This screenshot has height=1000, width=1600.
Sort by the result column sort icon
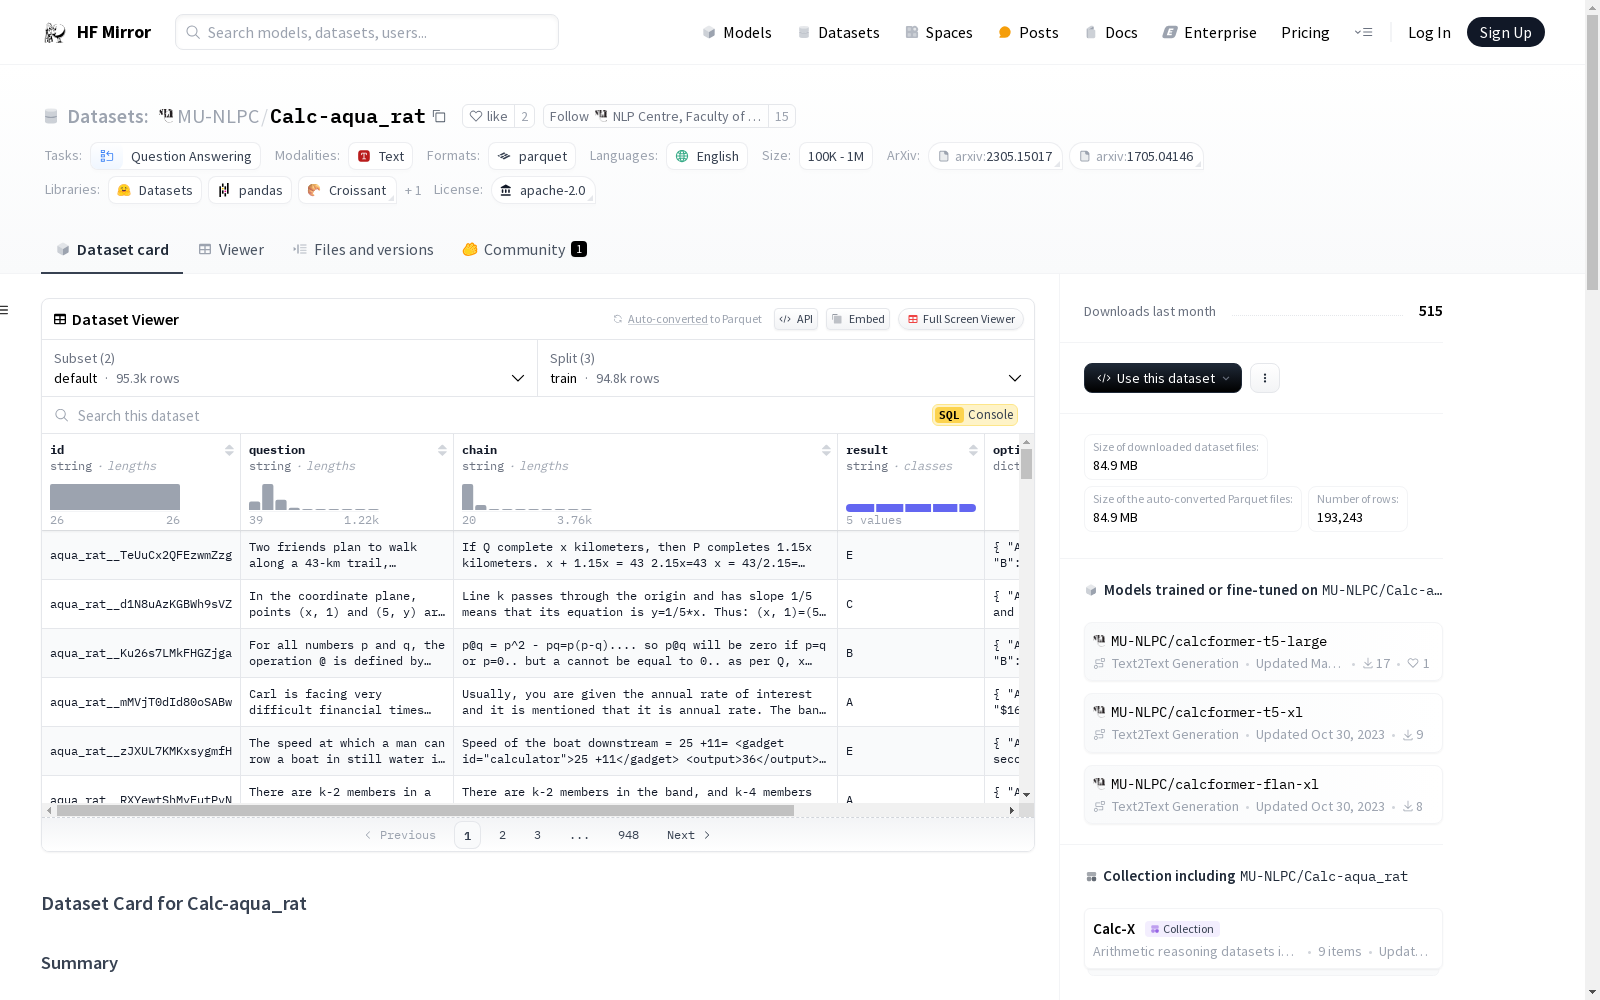pos(973,450)
